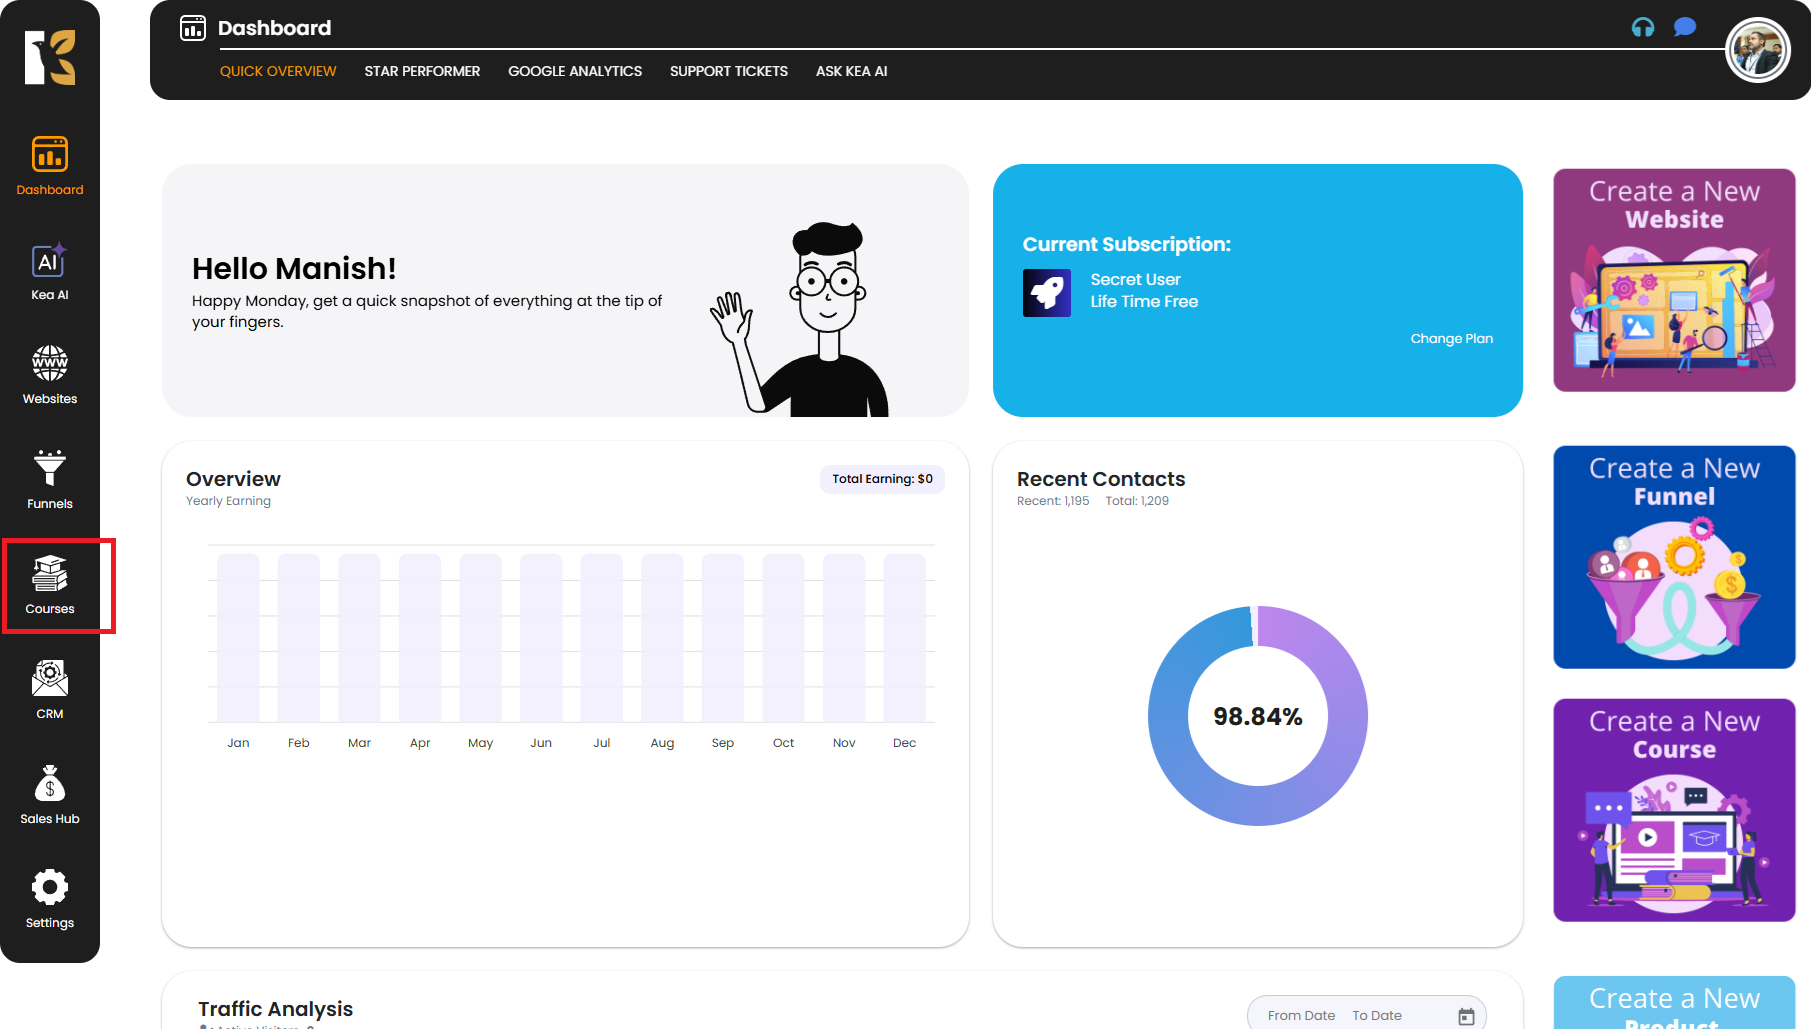
Task: Click the From Date field
Action: click(x=1301, y=1016)
